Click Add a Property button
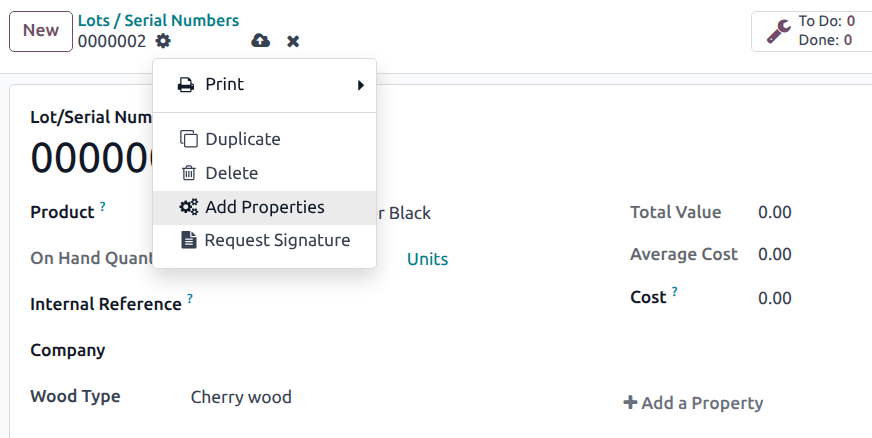This screenshot has height=438, width=872. tap(693, 403)
